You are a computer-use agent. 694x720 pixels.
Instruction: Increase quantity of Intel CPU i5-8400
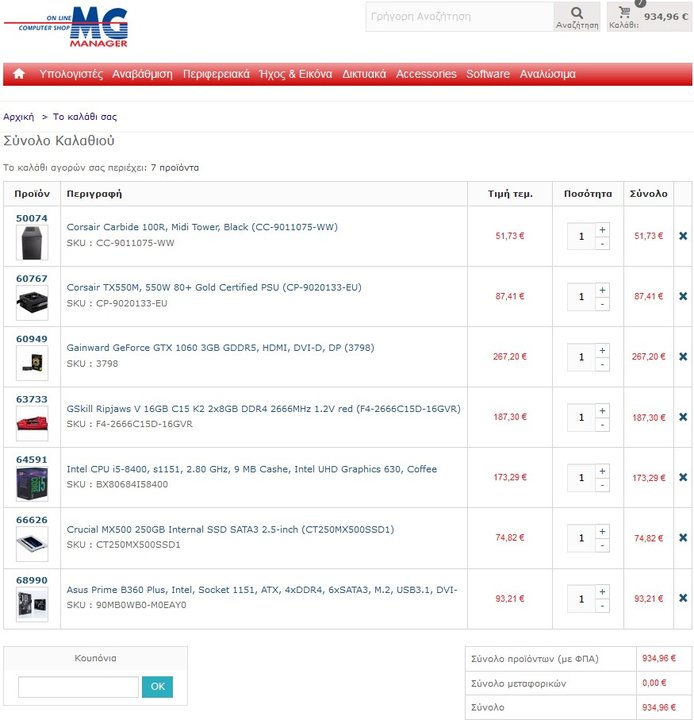tap(602, 471)
